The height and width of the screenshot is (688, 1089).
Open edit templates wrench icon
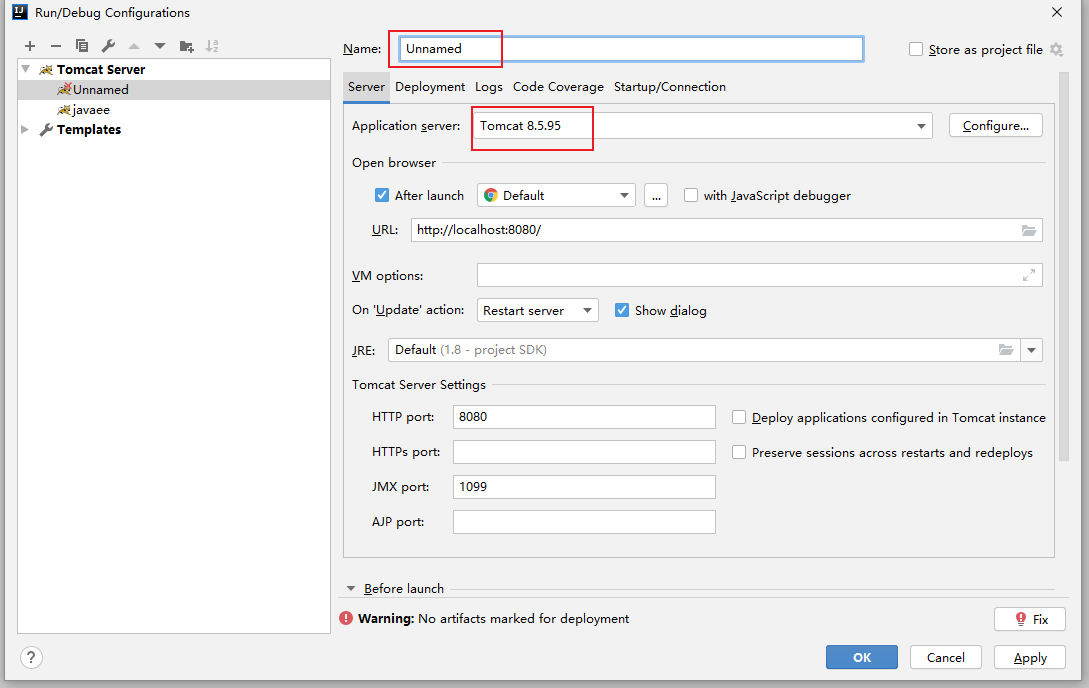[108, 46]
